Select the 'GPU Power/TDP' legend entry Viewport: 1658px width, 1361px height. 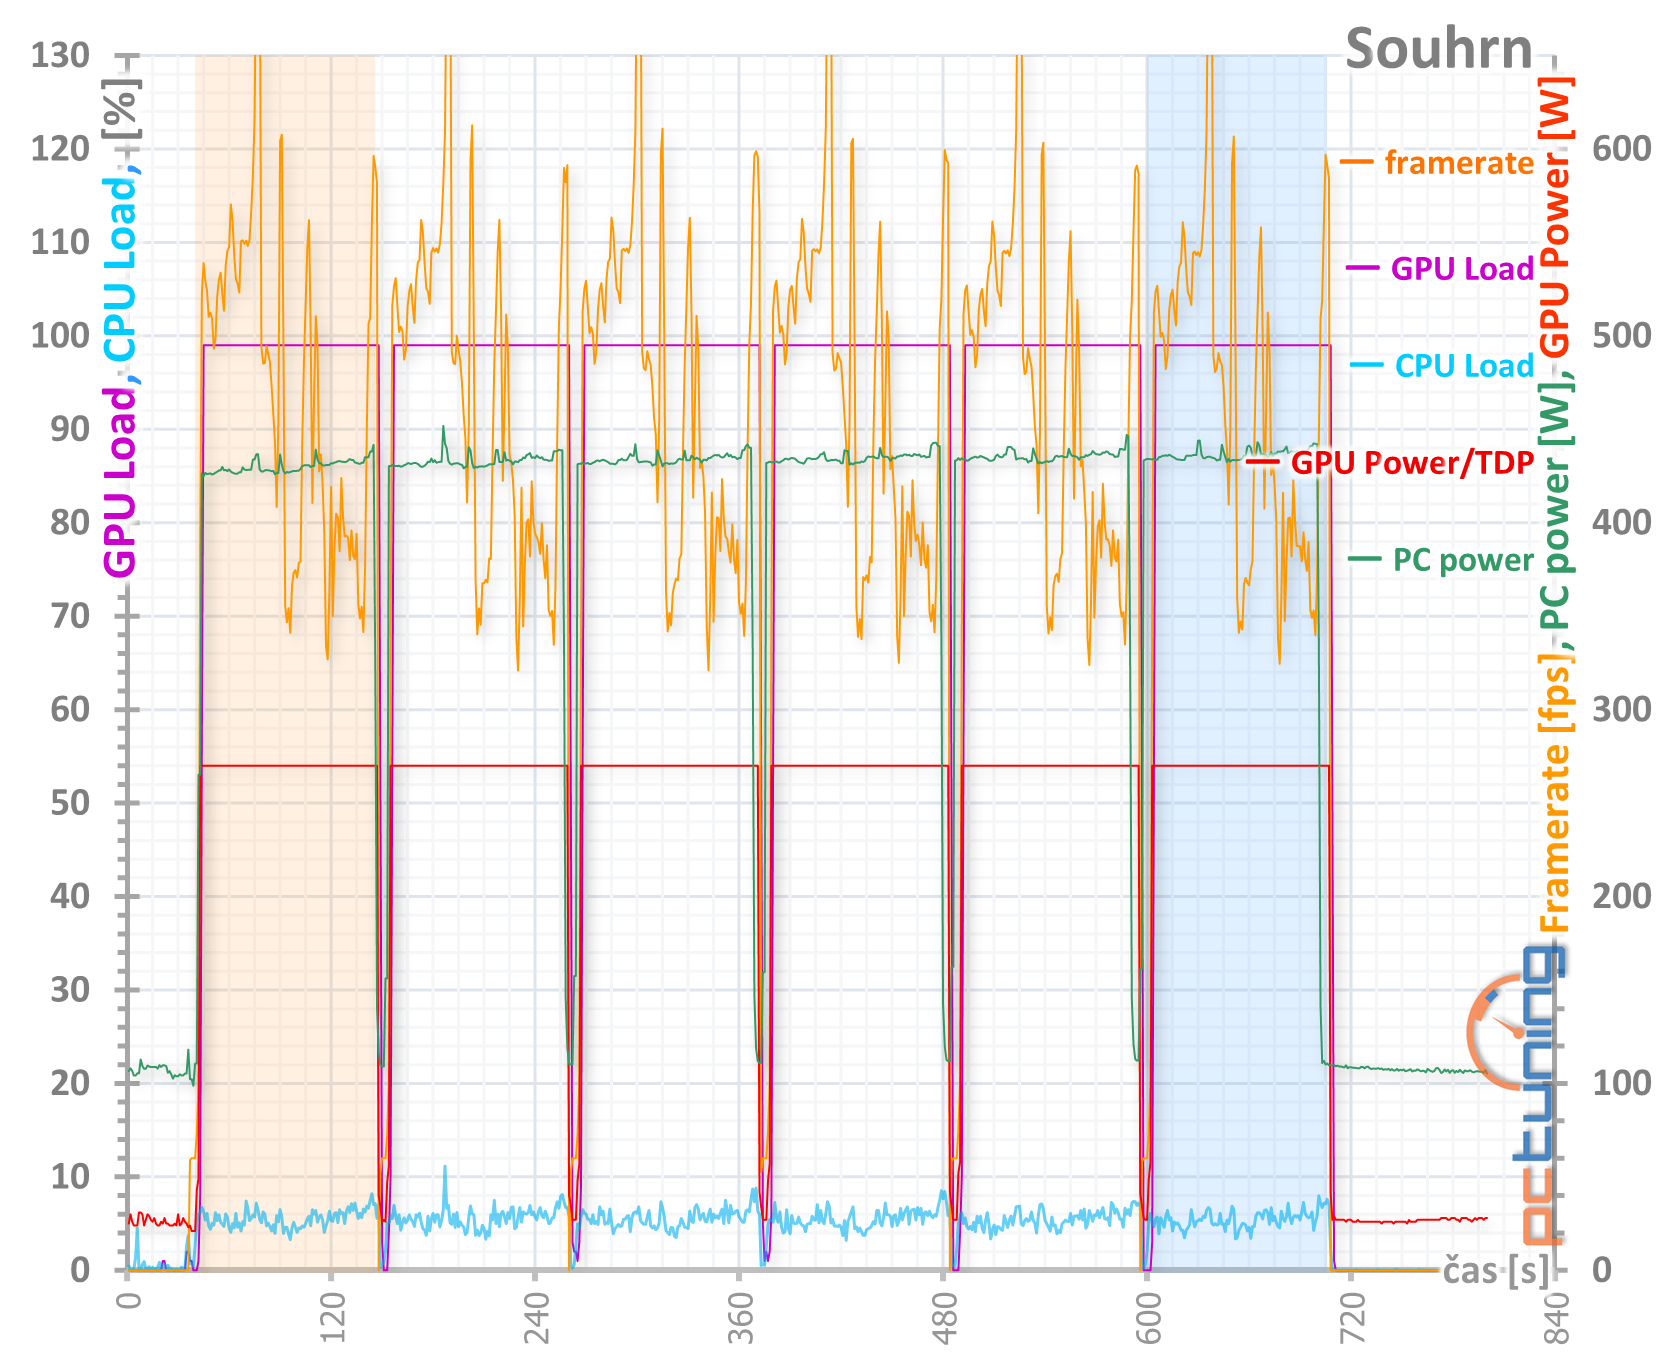(1412, 462)
